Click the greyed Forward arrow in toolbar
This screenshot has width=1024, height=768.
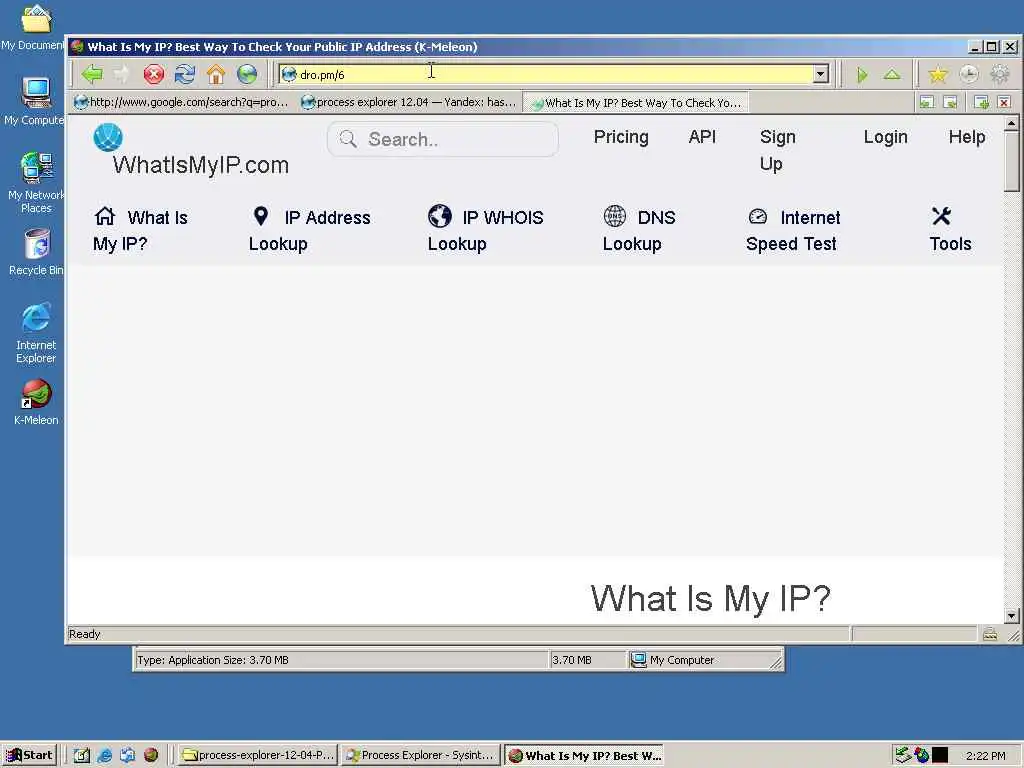coord(122,74)
